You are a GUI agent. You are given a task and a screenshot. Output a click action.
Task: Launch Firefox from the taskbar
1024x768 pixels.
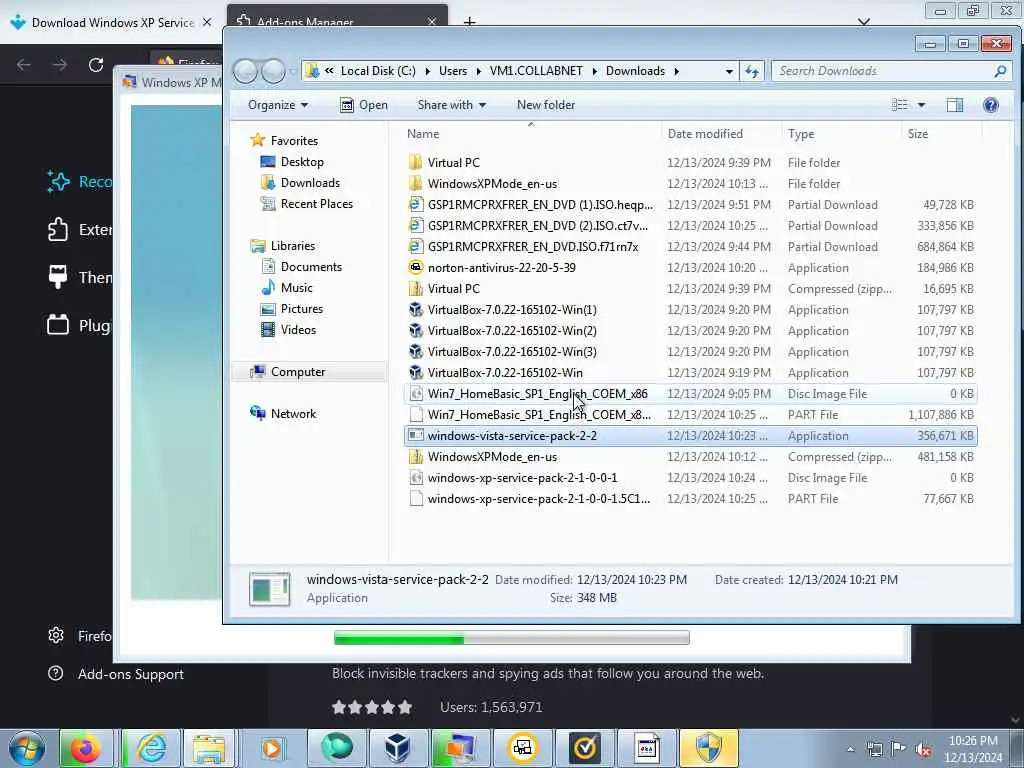click(x=85, y=748)
